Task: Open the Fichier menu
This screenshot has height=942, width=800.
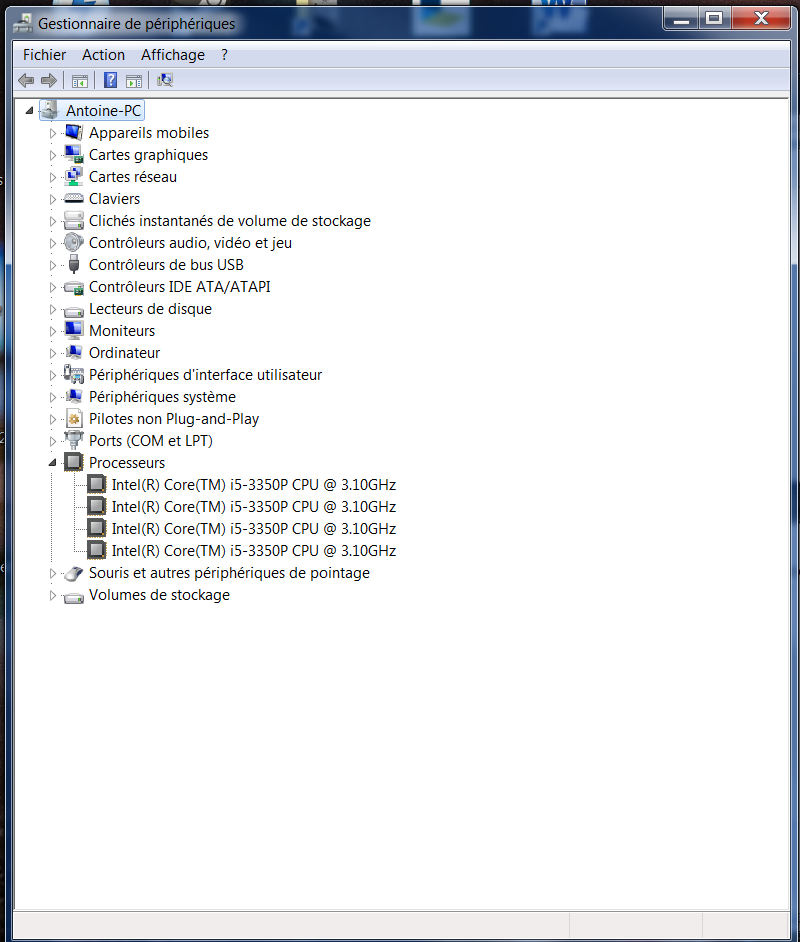Action: 44,55
